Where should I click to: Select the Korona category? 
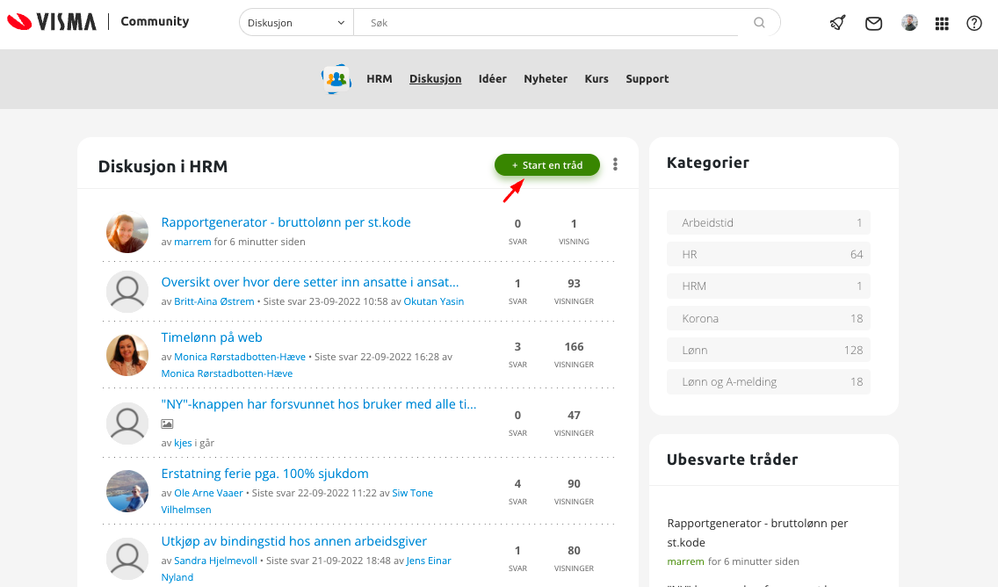768,318
